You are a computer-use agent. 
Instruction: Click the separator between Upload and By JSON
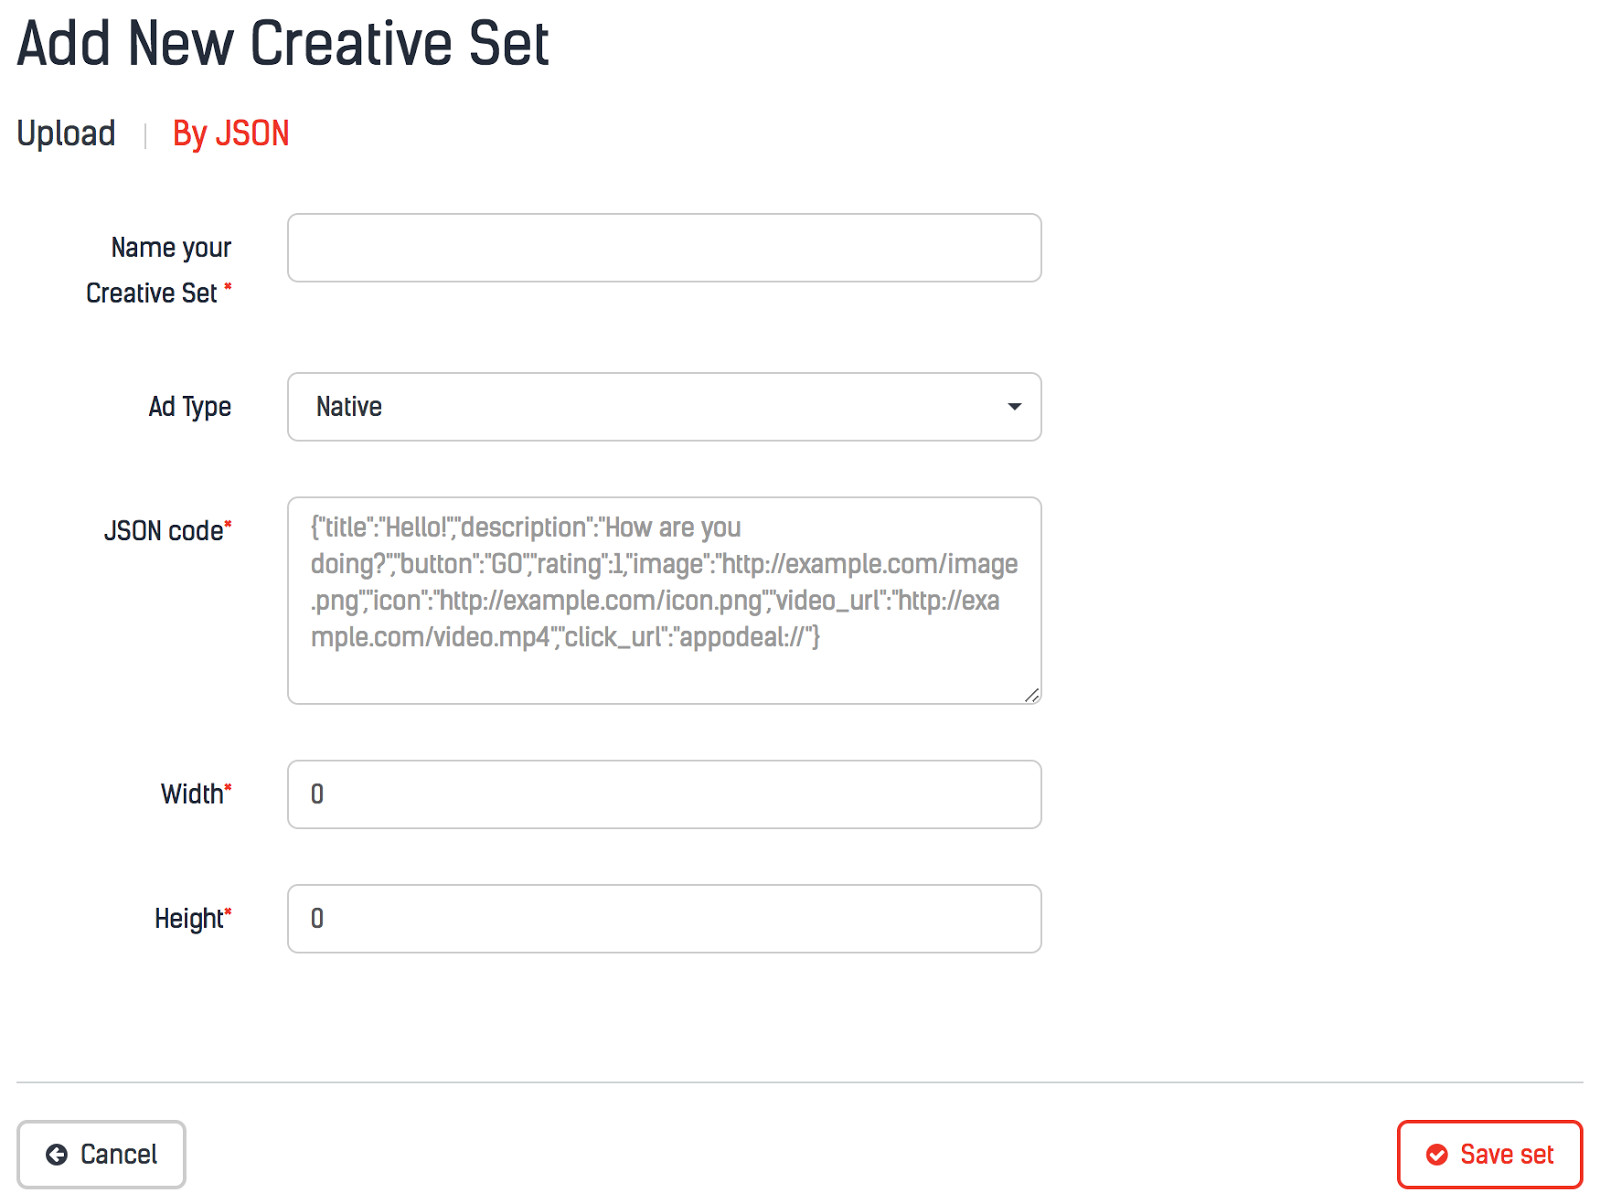coord(145,135)
